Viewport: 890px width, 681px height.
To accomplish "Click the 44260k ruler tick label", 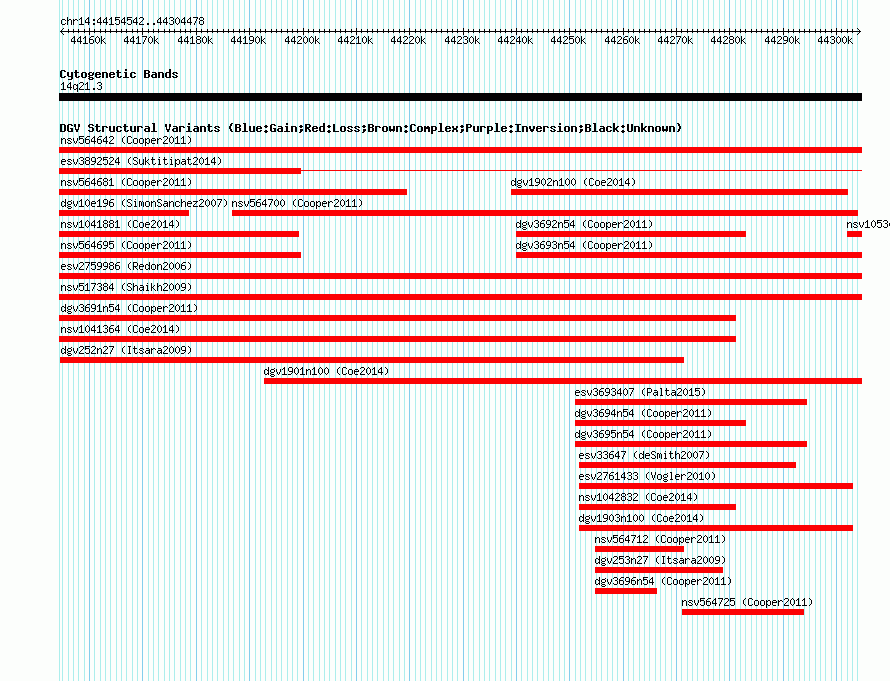I will (622, 40).
